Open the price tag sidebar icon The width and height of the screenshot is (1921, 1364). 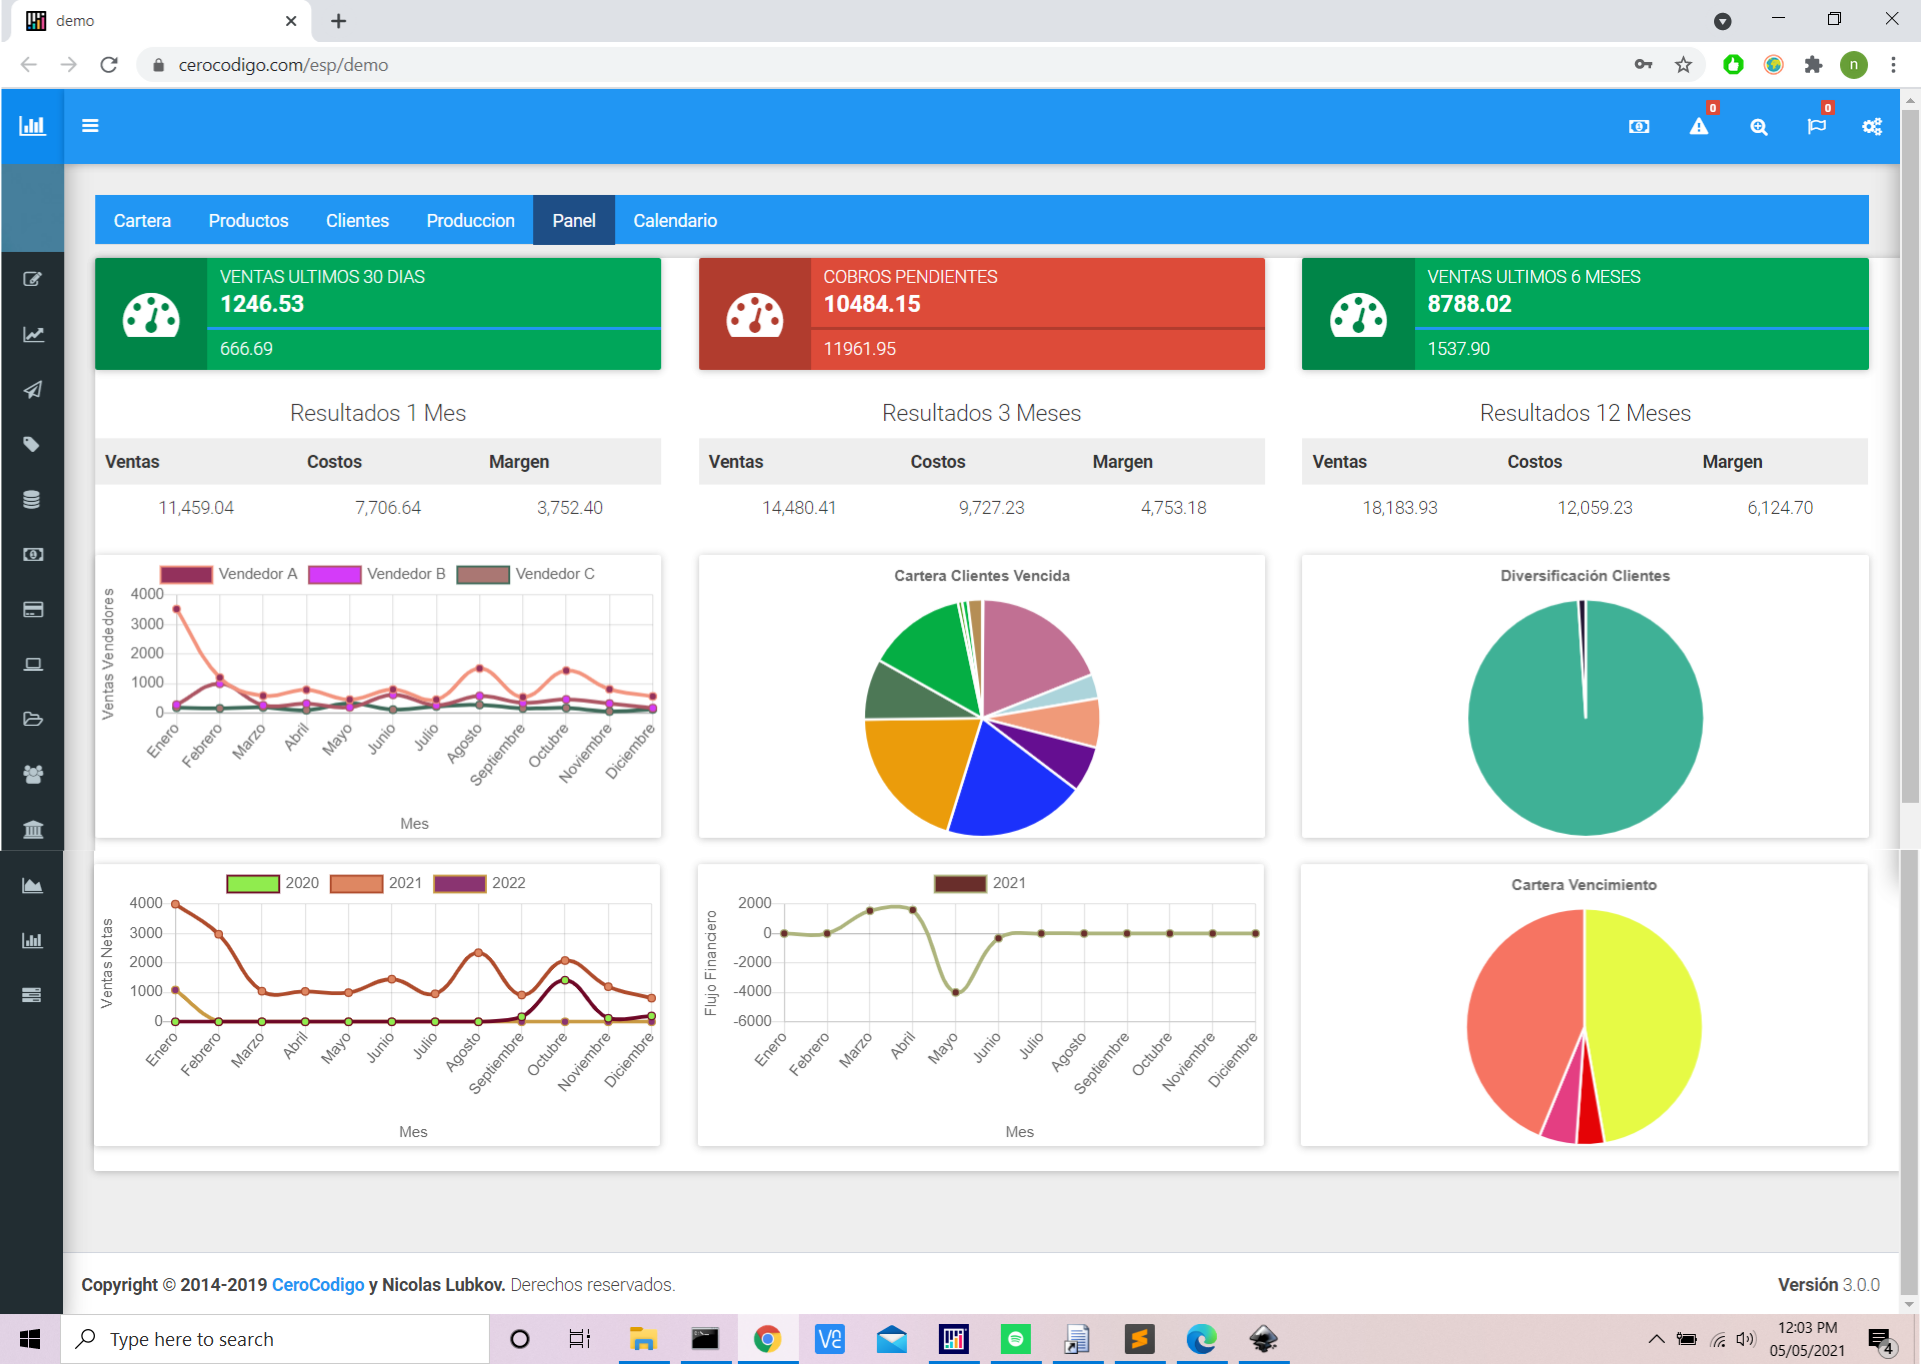pyautogui.click(x=33, y=445)
